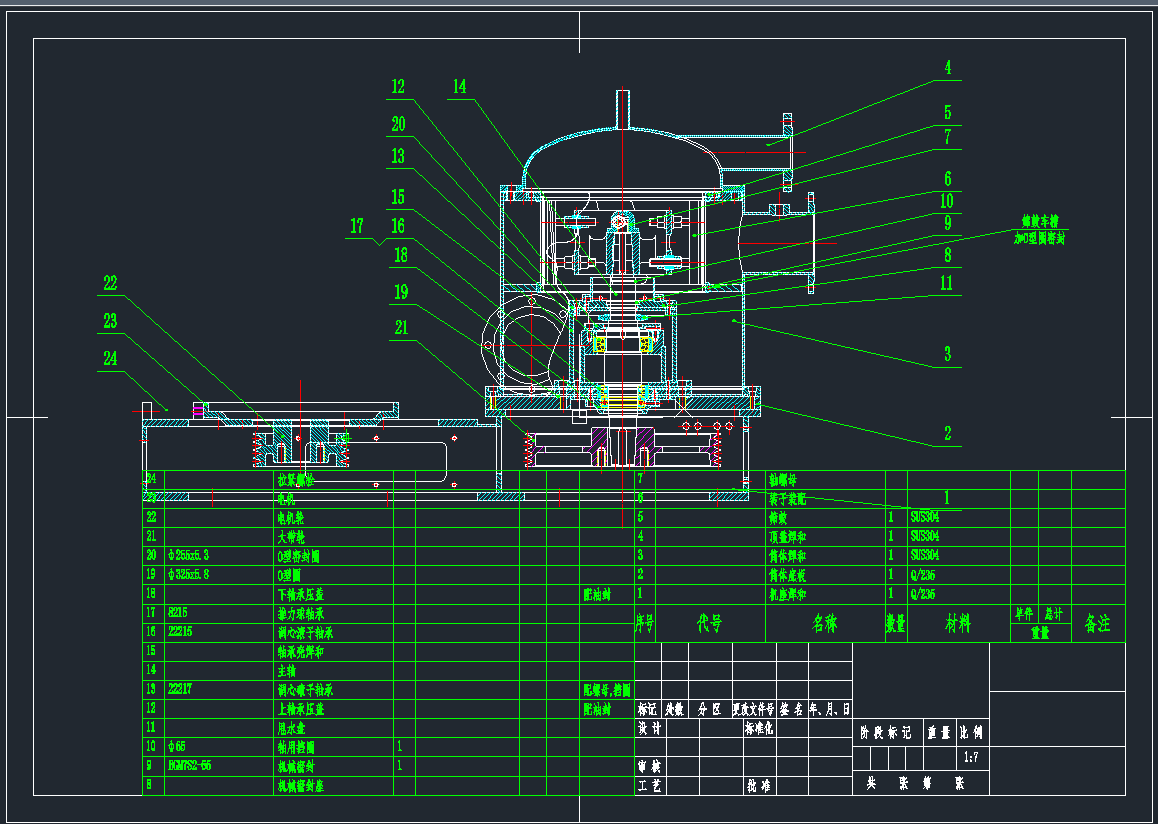This screenshot has height=824, width=1158.
Task: Select the 阶段标记 cell in title block
Action: [x=886, y=732]
